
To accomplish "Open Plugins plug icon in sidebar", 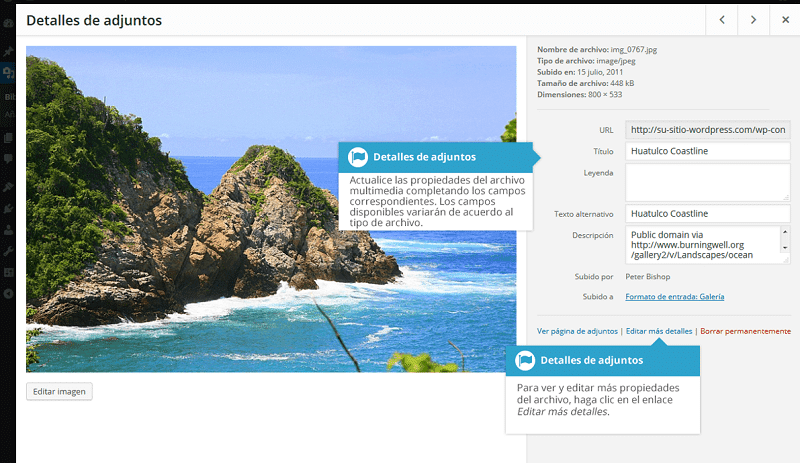I will [8, 209].
